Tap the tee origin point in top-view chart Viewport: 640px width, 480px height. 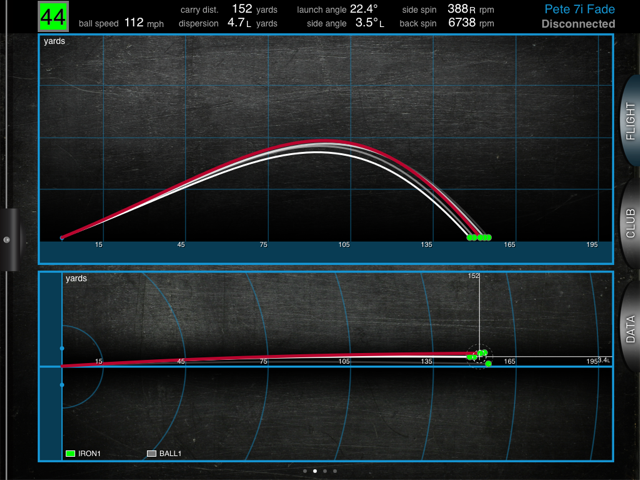coord(62,366)
